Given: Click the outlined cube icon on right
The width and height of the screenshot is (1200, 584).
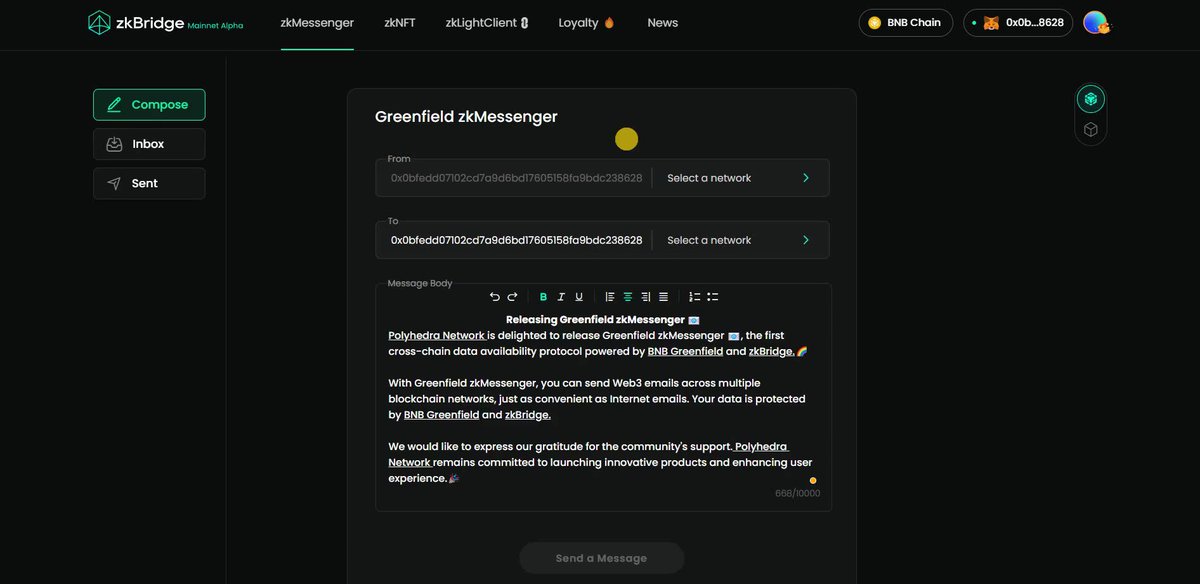Looking at the screenshot, I should click(x=1091, y=129).
